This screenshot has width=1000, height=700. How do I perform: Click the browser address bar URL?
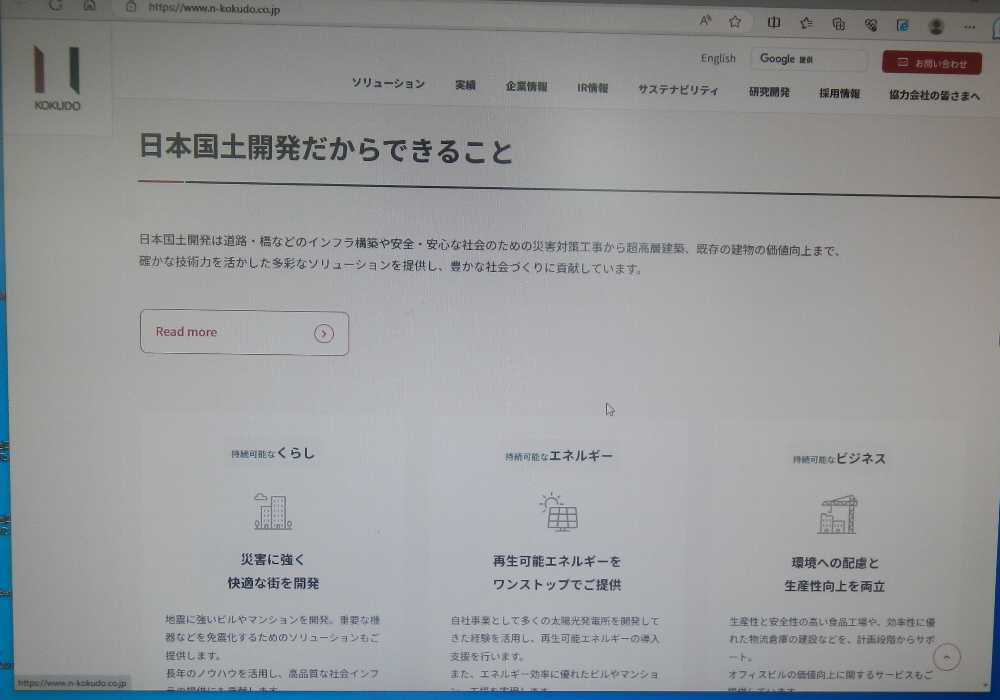coord(214,8)
